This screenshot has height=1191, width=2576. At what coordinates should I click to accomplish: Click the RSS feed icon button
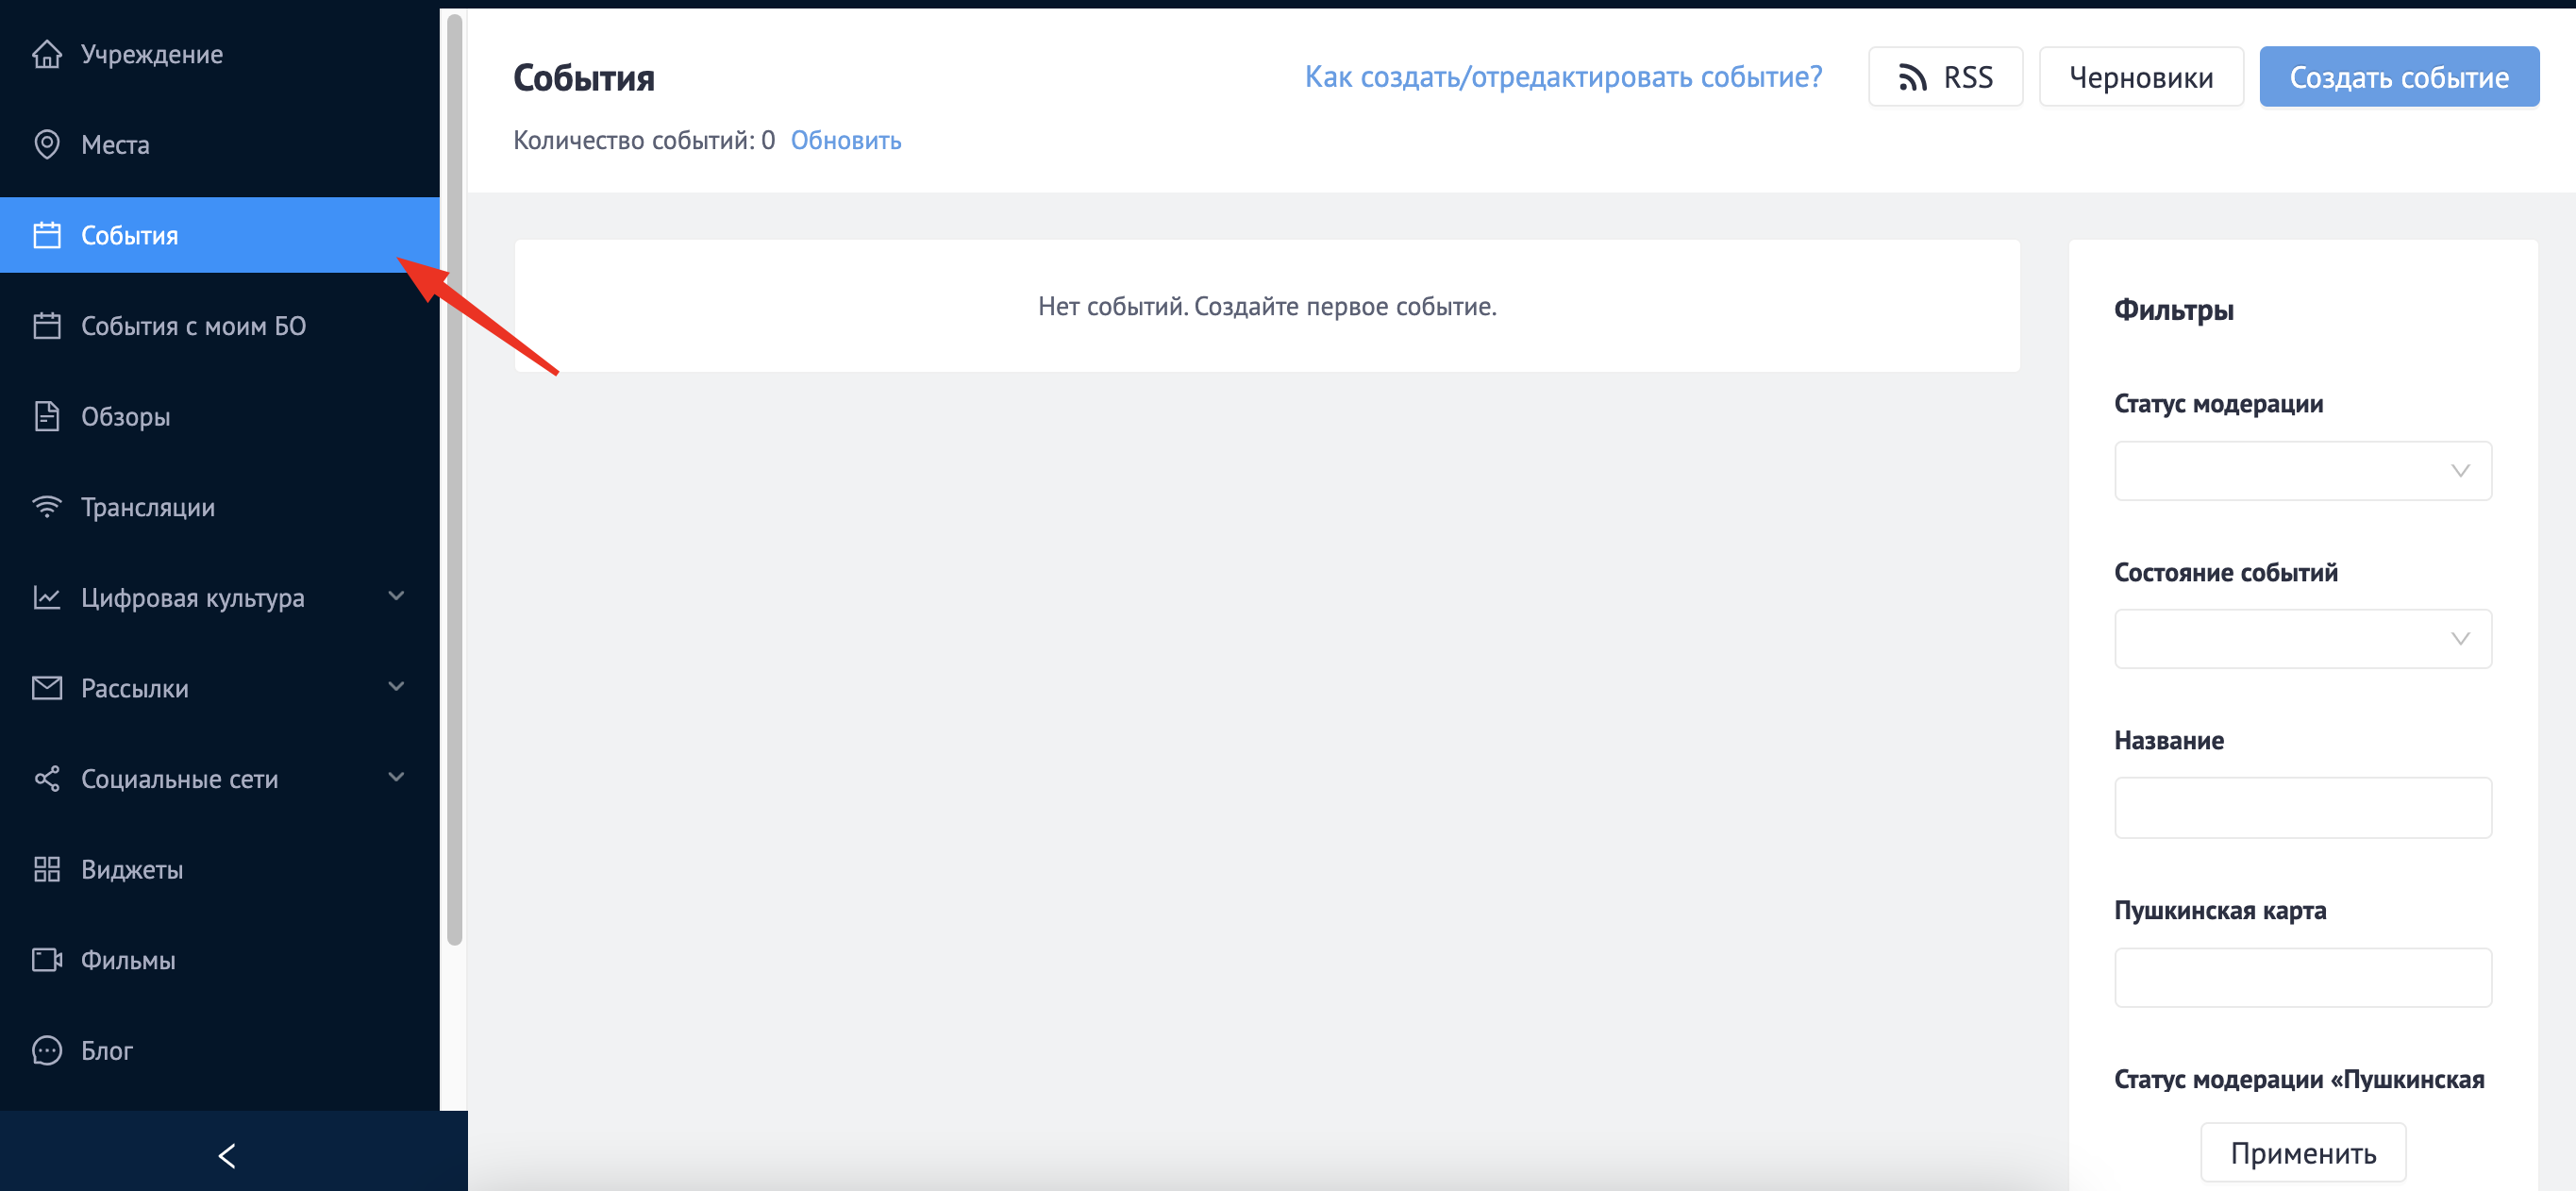1944,77
